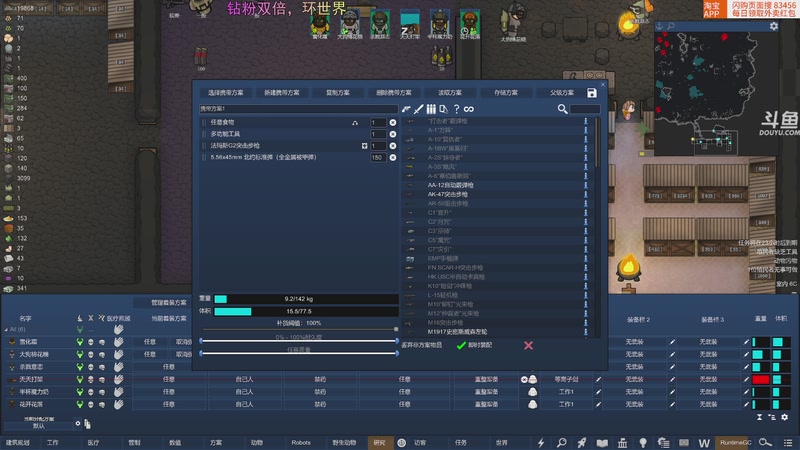Viewport: 800px width, 450px height.
Task: Click the rocket icon in bottom bar
Action: click(582, 443)
